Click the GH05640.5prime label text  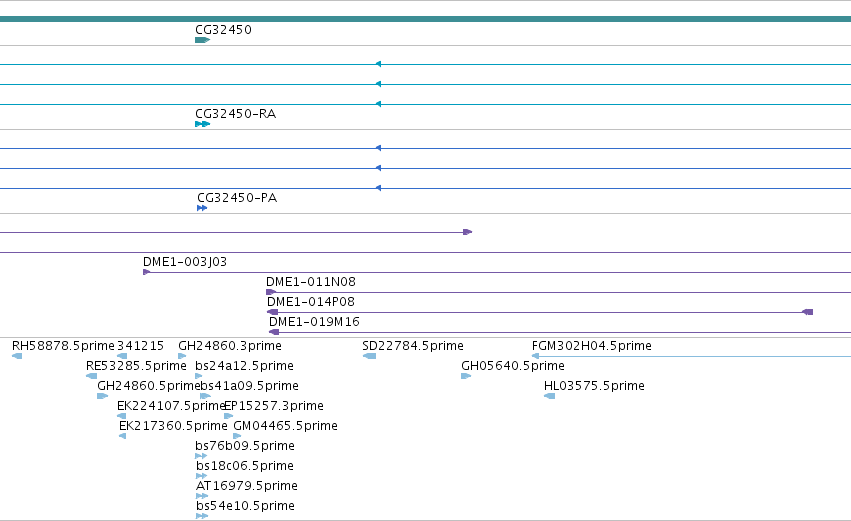pos(513,366)
